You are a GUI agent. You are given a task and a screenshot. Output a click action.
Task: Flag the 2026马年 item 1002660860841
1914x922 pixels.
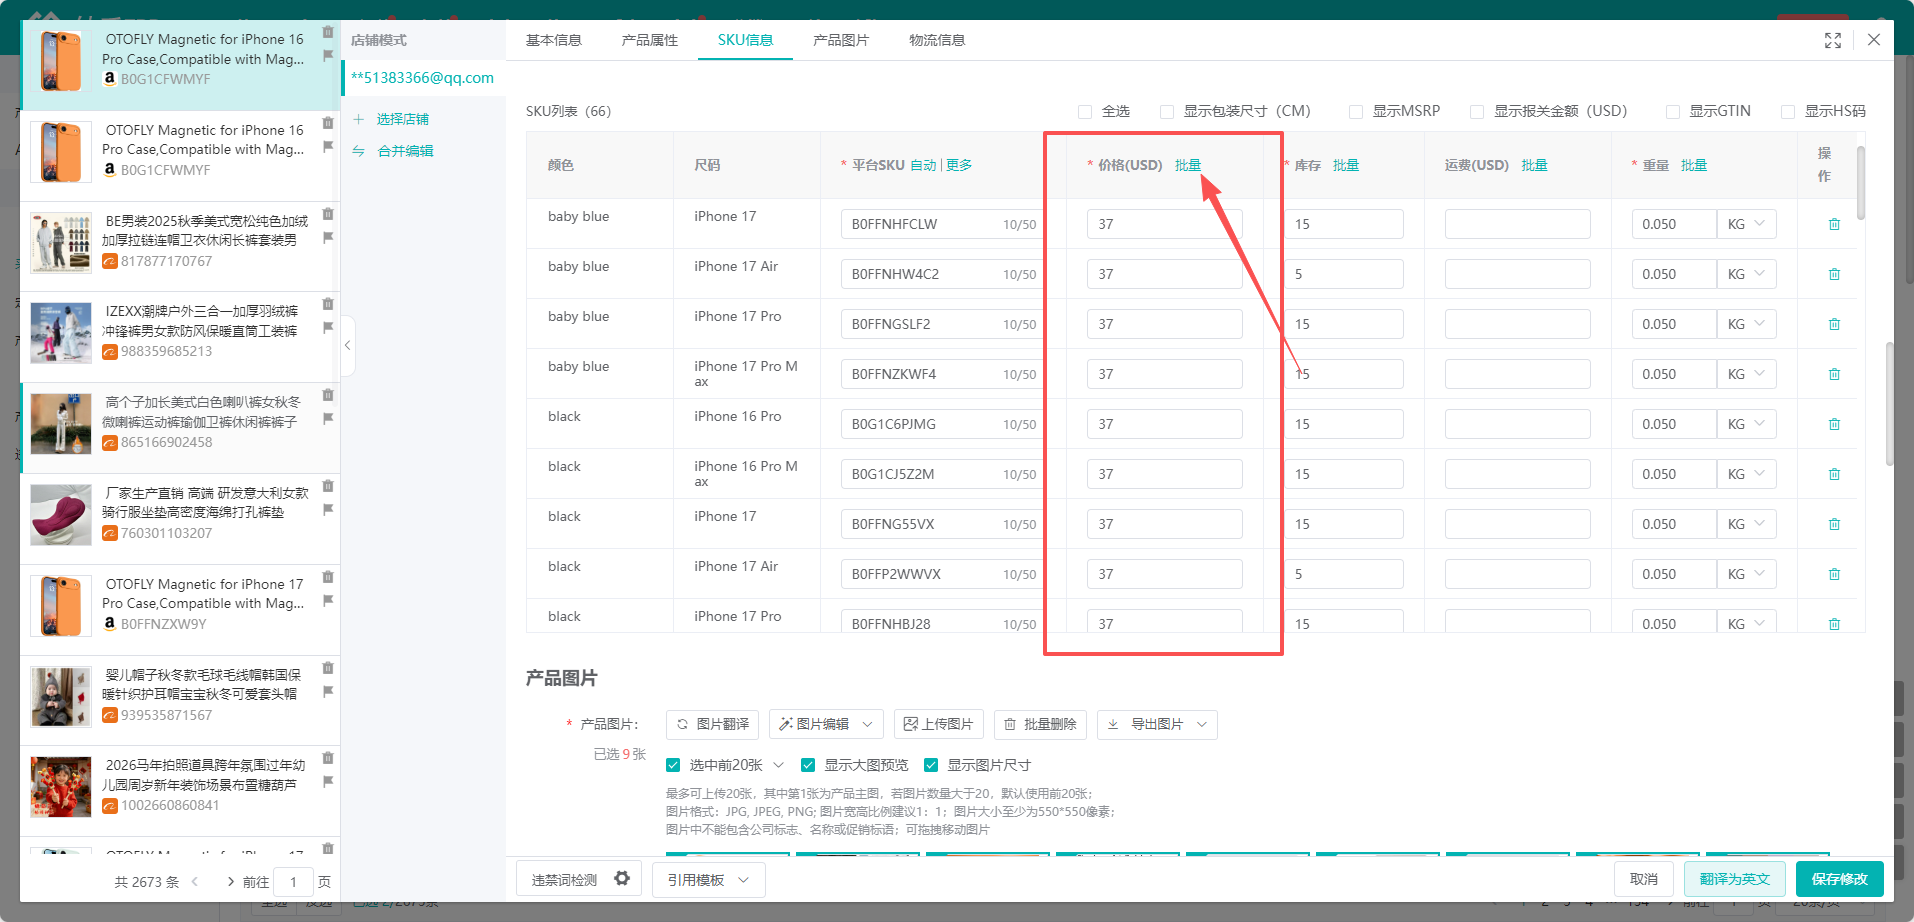click(x=328, y=782)
